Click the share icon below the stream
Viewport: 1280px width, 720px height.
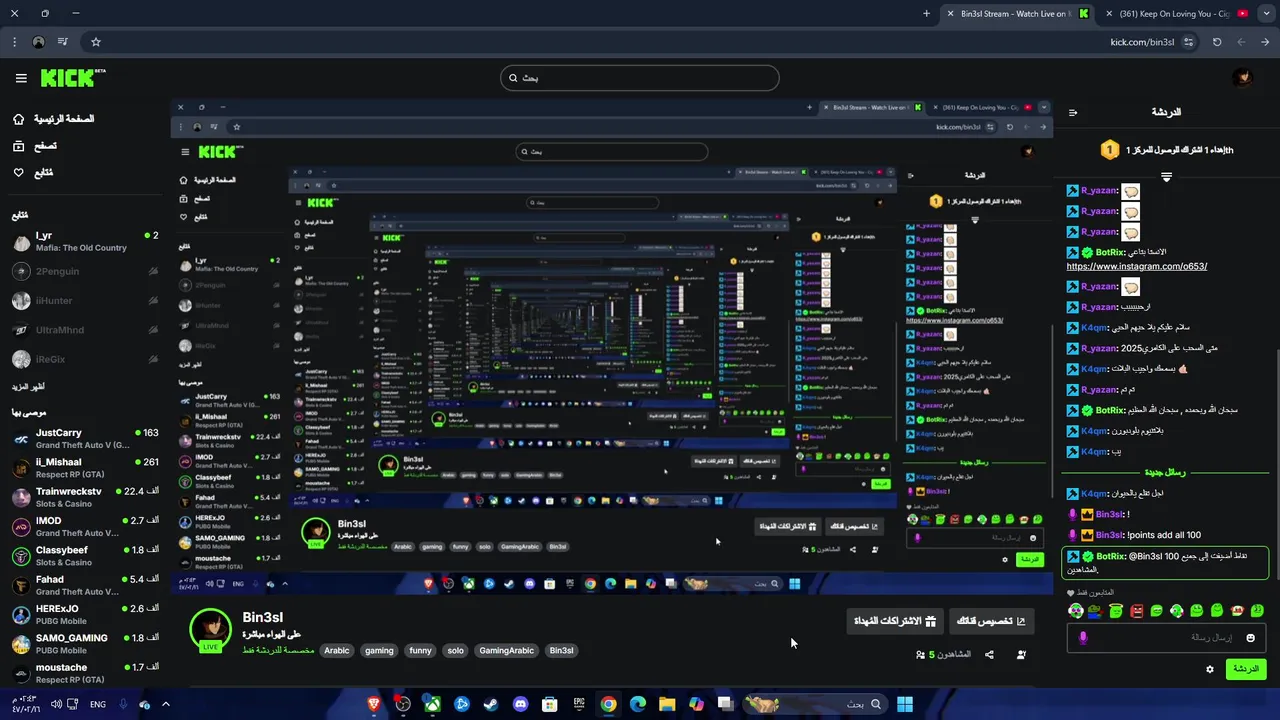coord(989,655)
